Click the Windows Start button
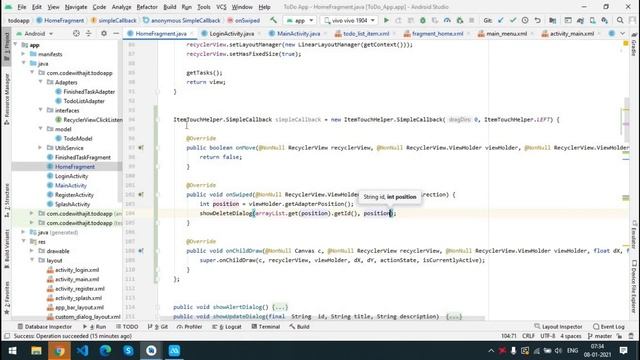 coord(12,351)
